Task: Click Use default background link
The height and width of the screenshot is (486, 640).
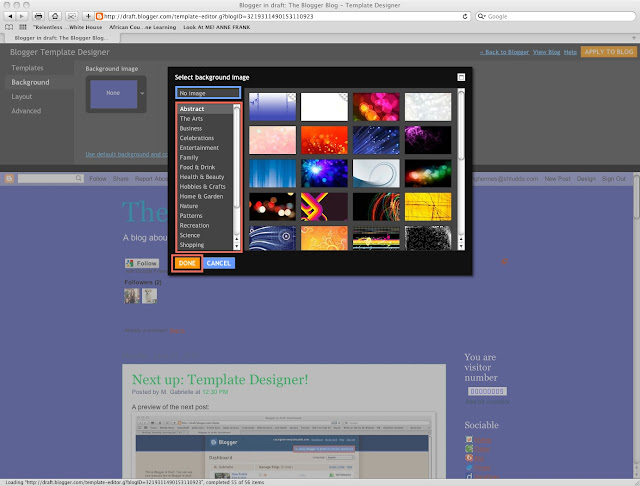Action: 127,154
